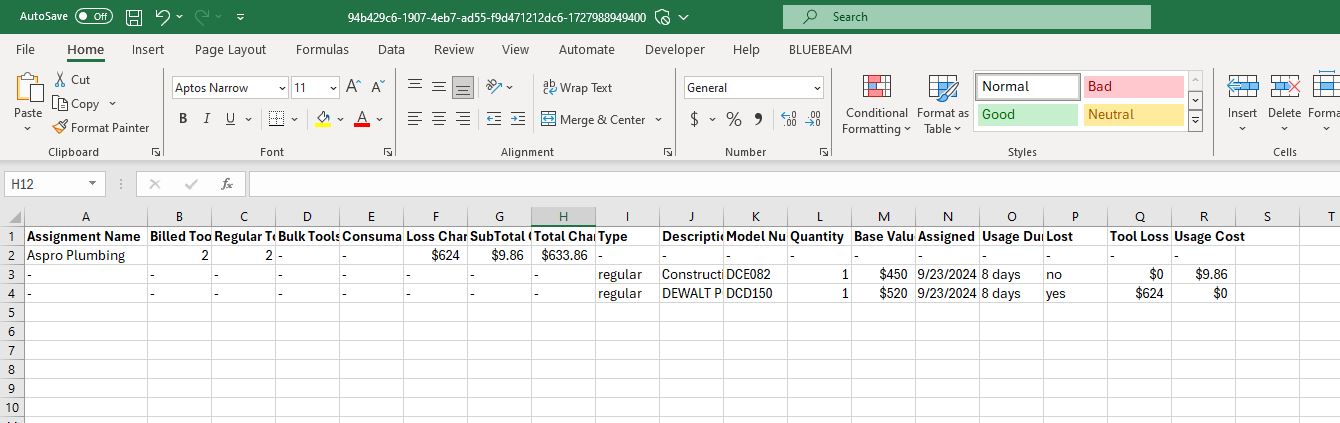Click the Middle Align icon
This screenshot has height=423, width=1340.
click(x=439, y=87)
